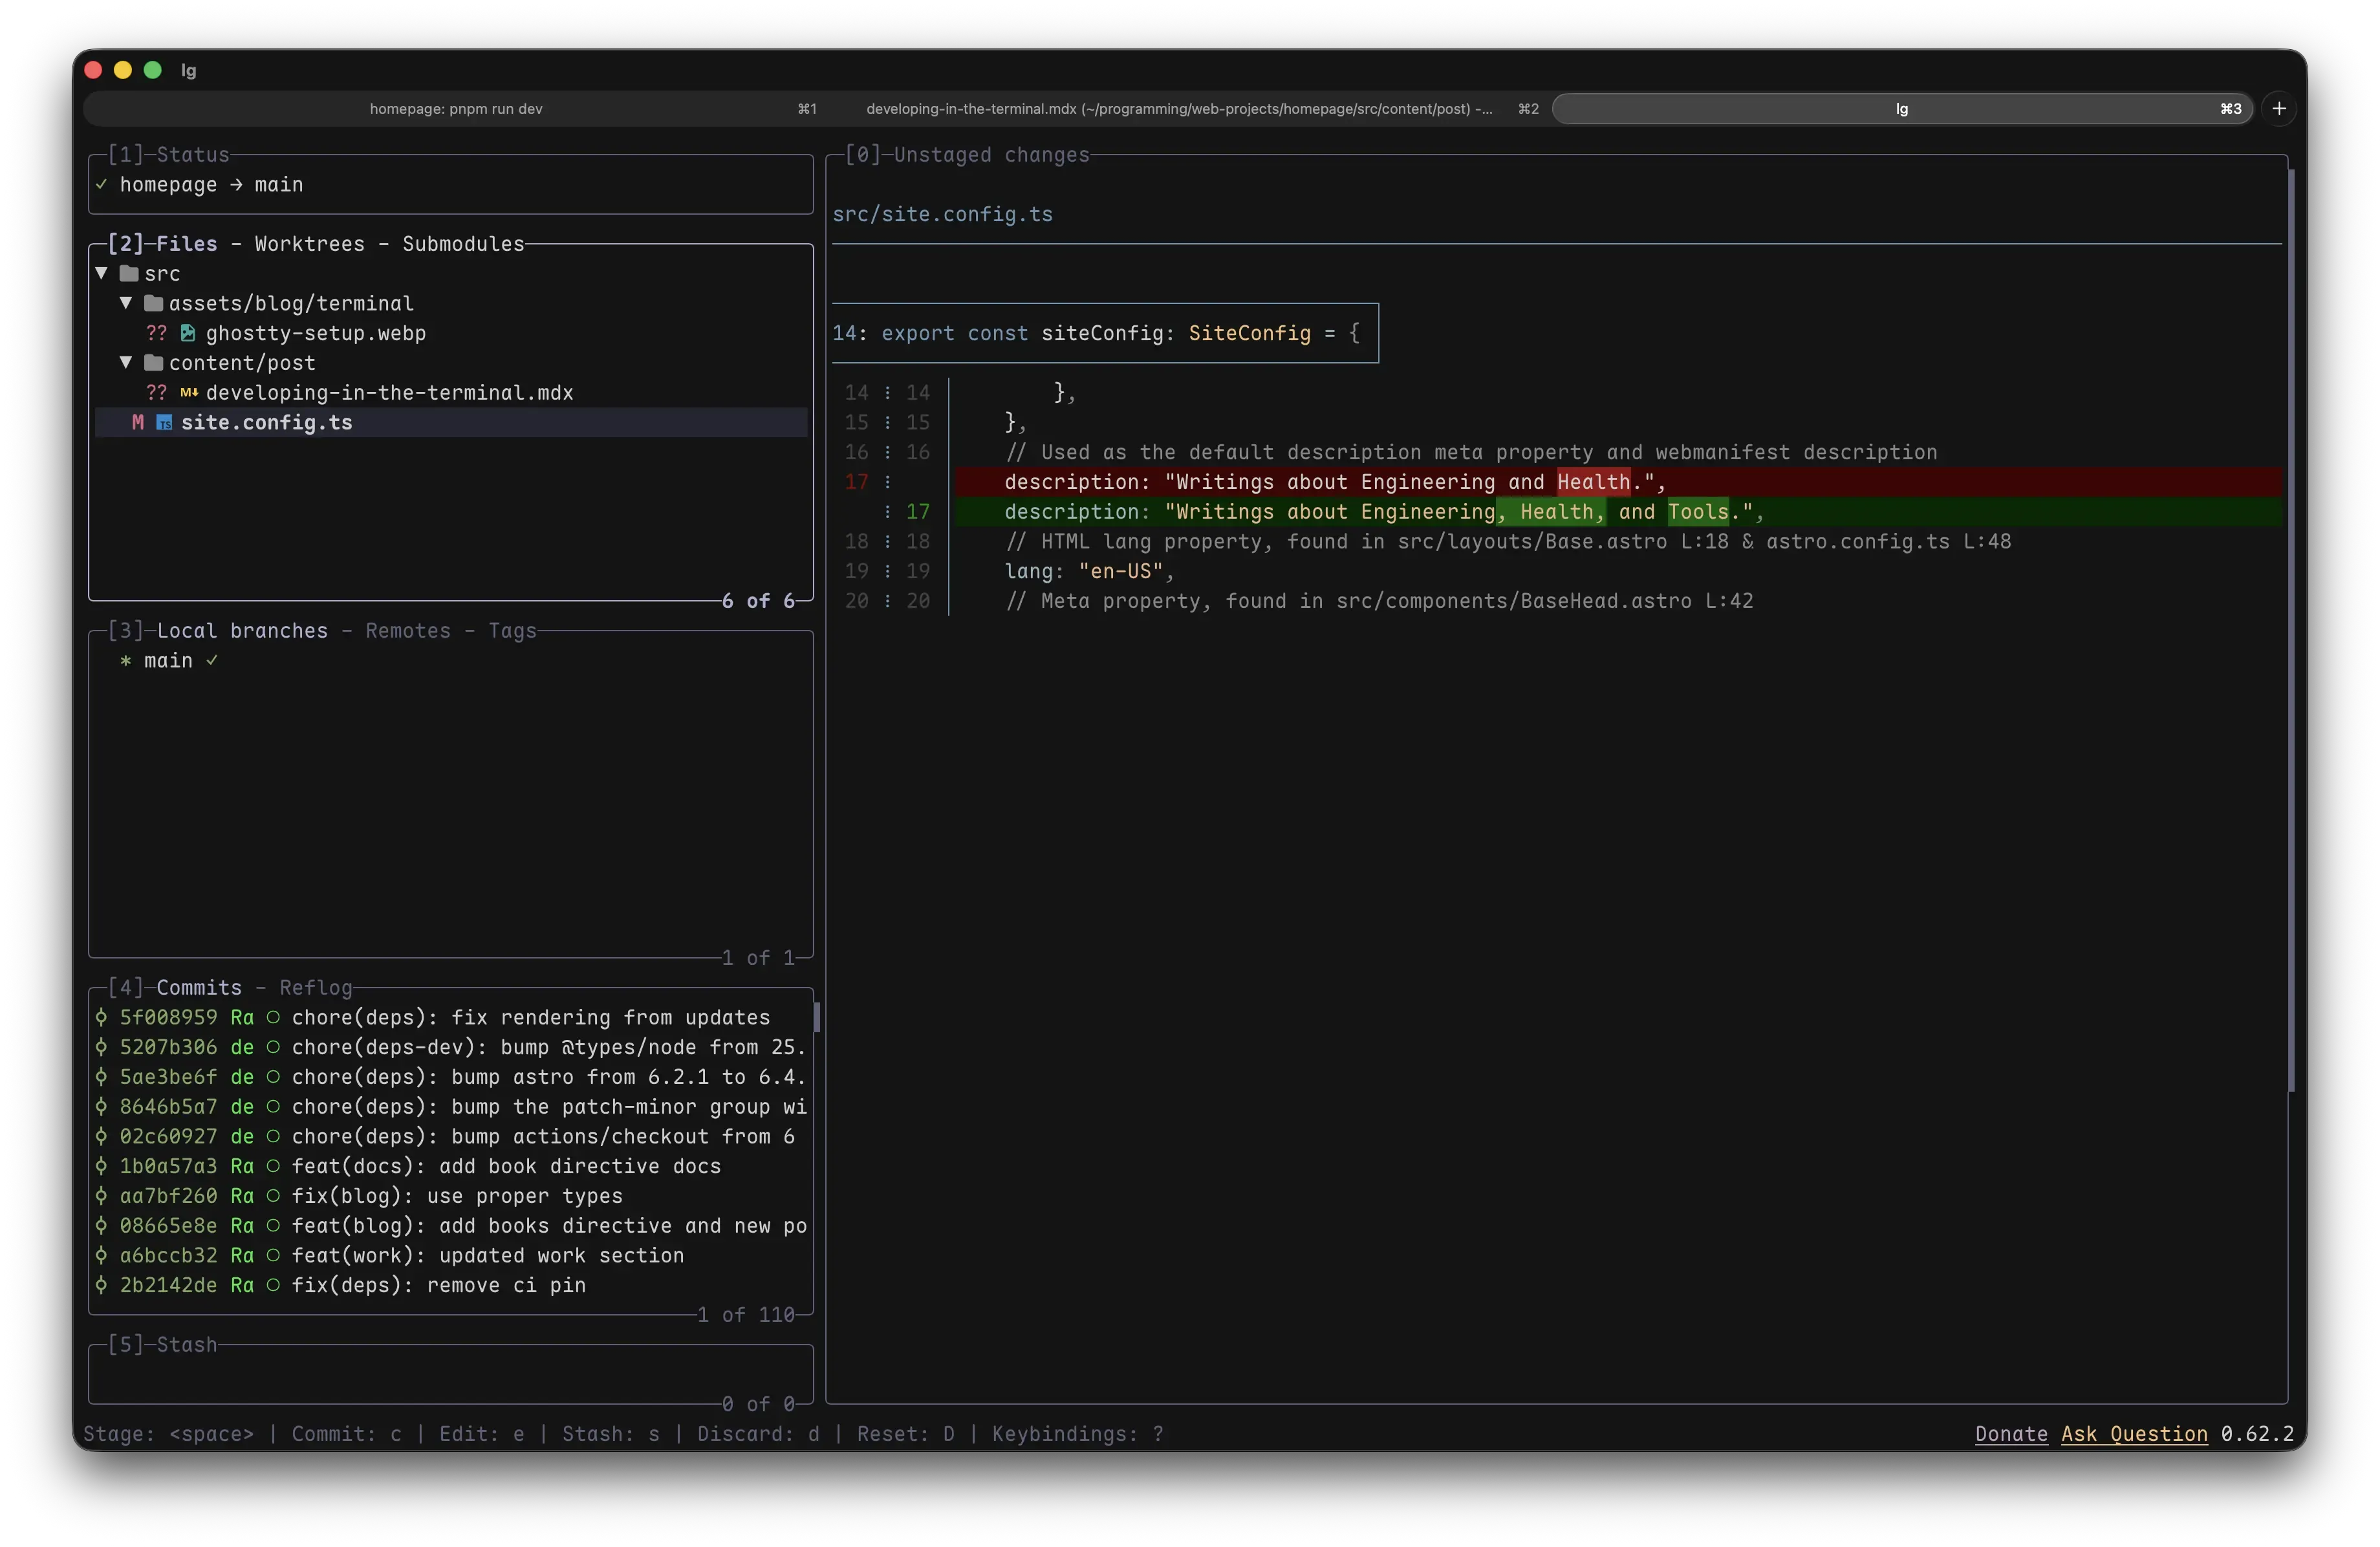Screen dimensions: 2380x1547
Task: Click the ghostty-setup.webp image file icon
Action: pyautogui.click(x=187, y=333)
